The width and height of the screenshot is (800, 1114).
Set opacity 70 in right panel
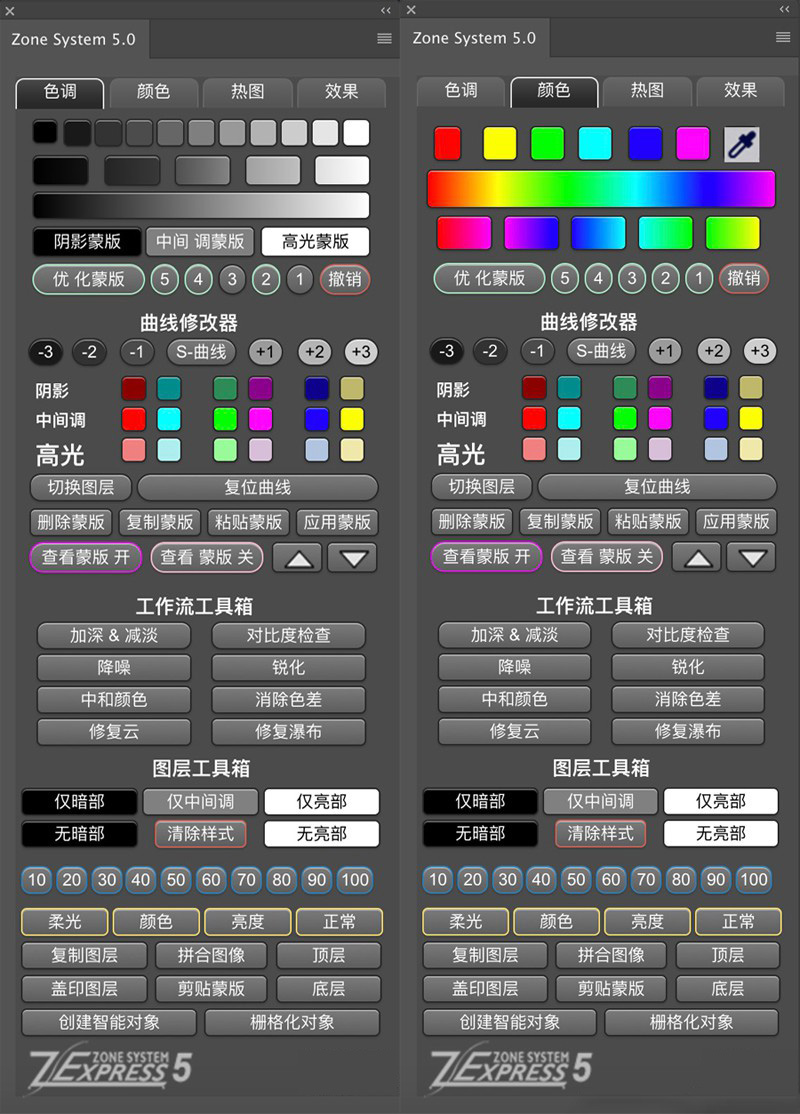(646, 880)
